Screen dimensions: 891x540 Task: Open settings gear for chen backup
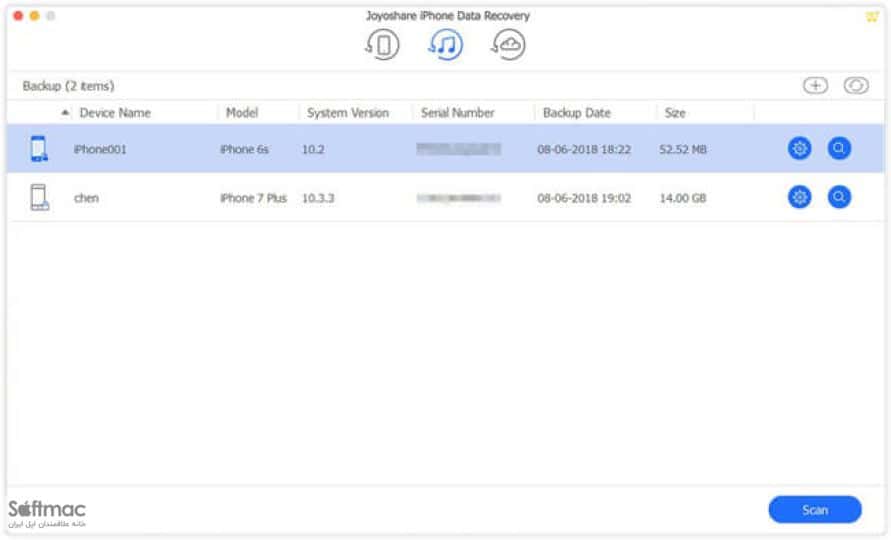[800, 197]
